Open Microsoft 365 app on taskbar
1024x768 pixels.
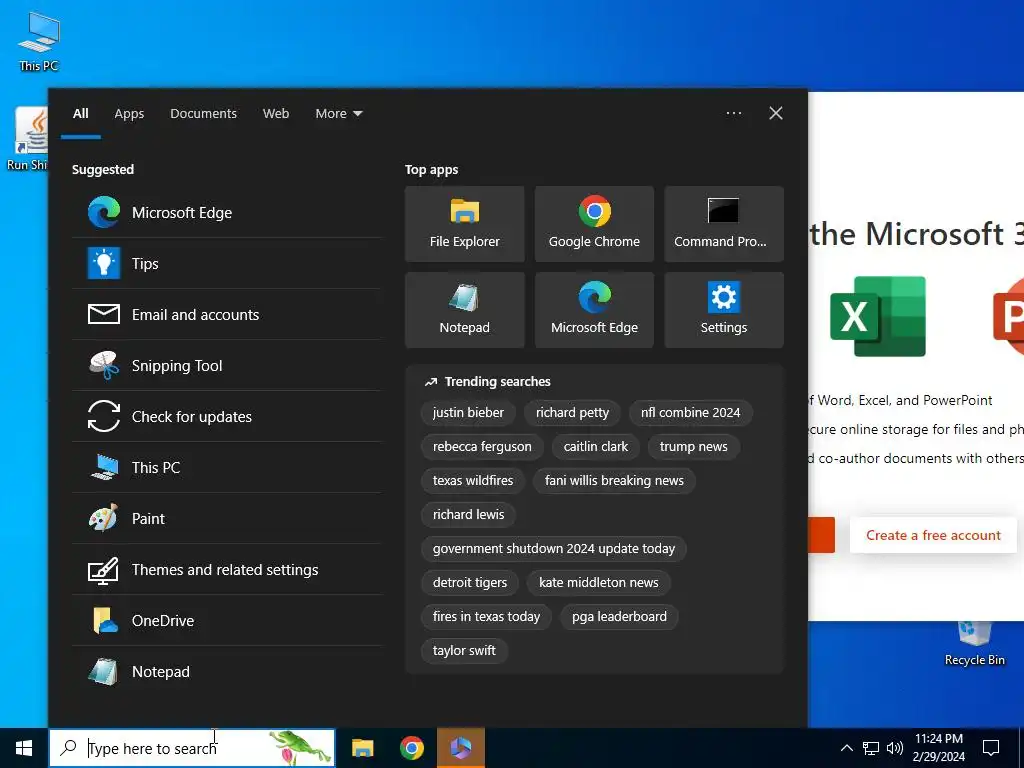click(461, 748)
